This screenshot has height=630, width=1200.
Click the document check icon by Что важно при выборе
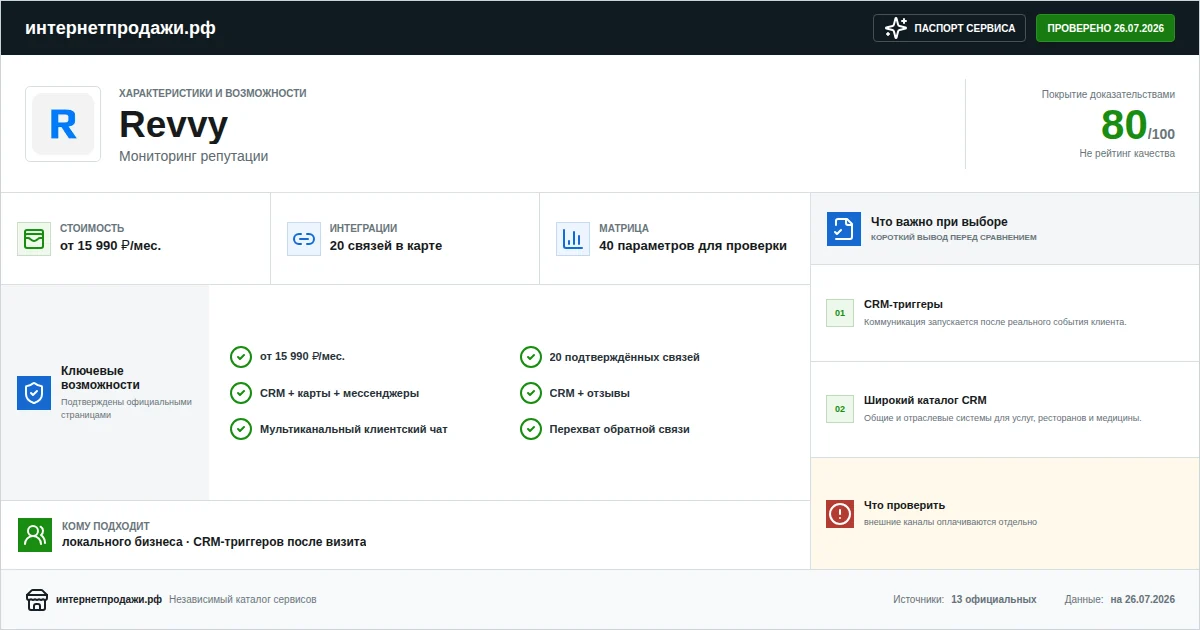[844, 229]
